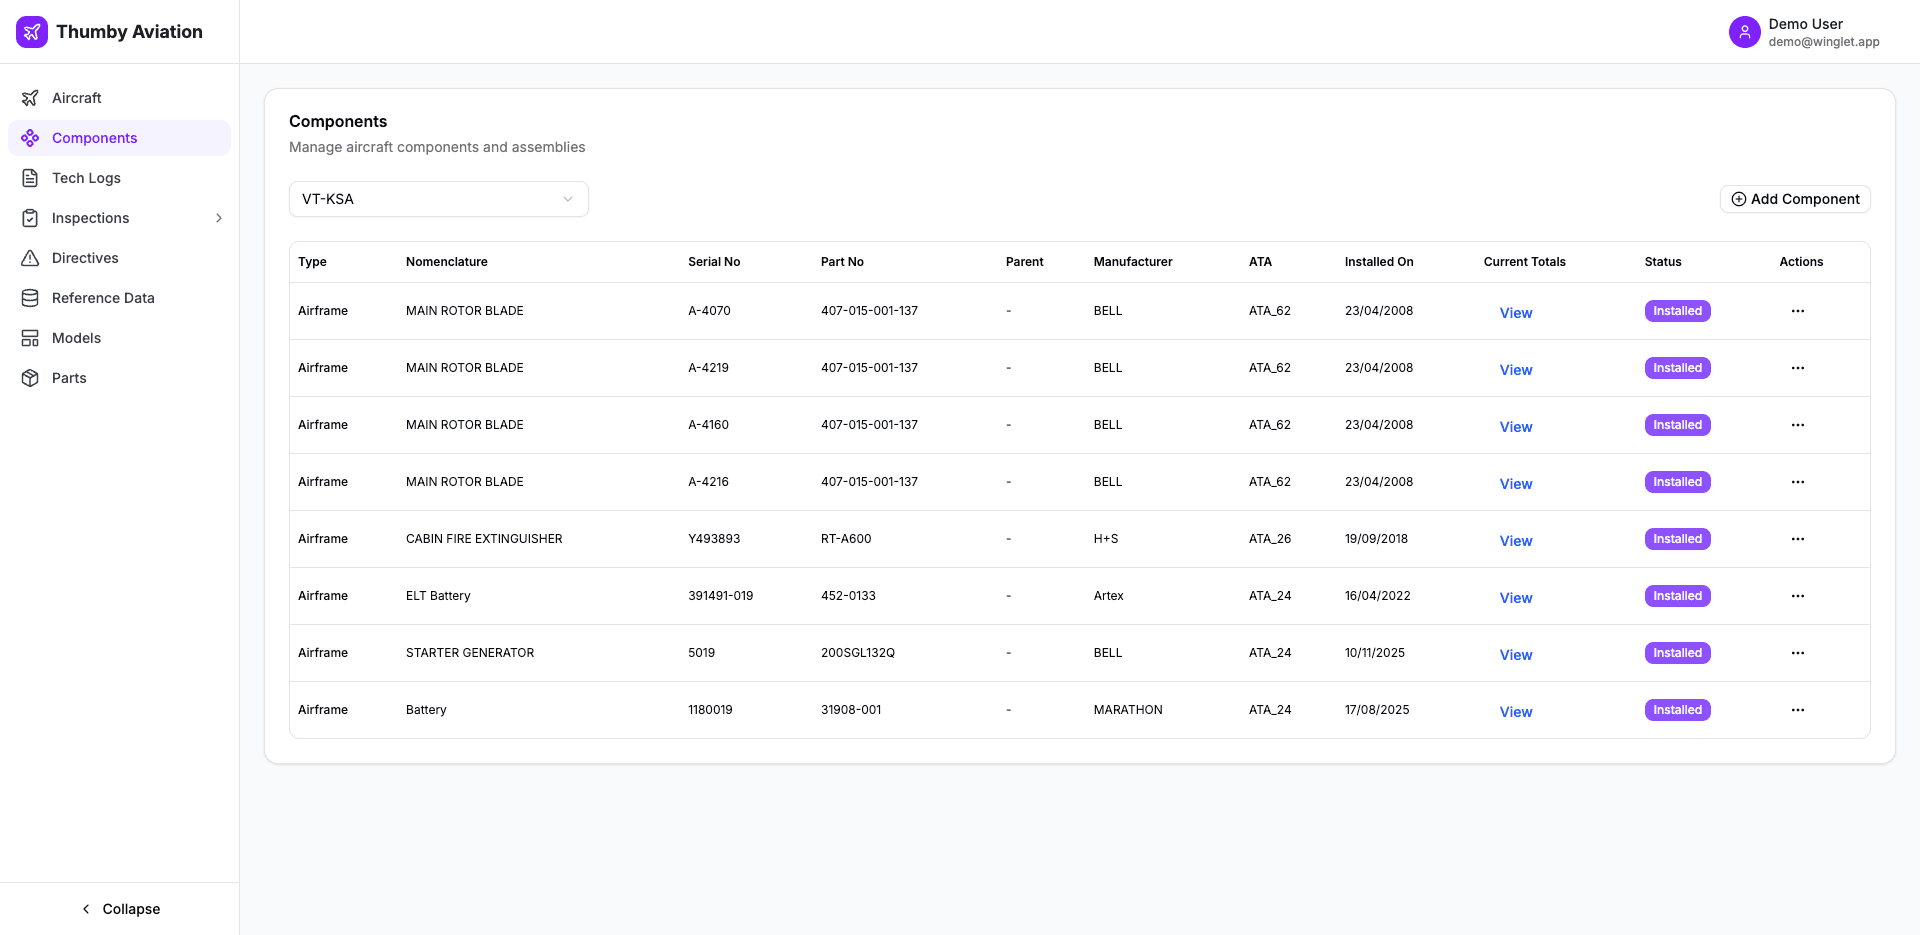Collapse the sidebar navigation
The height and width of the screenshot is (935, 1920).
(x=120, y=909)
